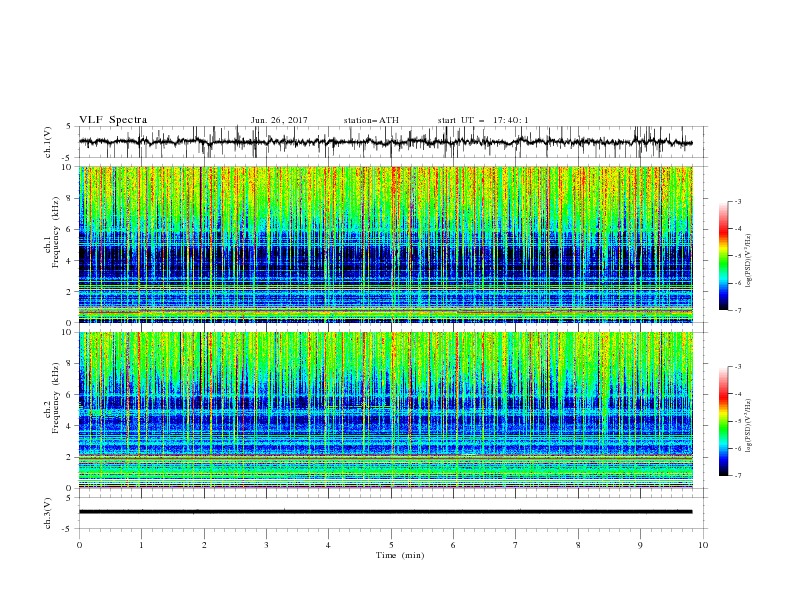This screenshot has width=792, height=612.
Task: Select the date text "Jun. 26, 2017"
Action: pyautogui.click(x=279, y=120)
